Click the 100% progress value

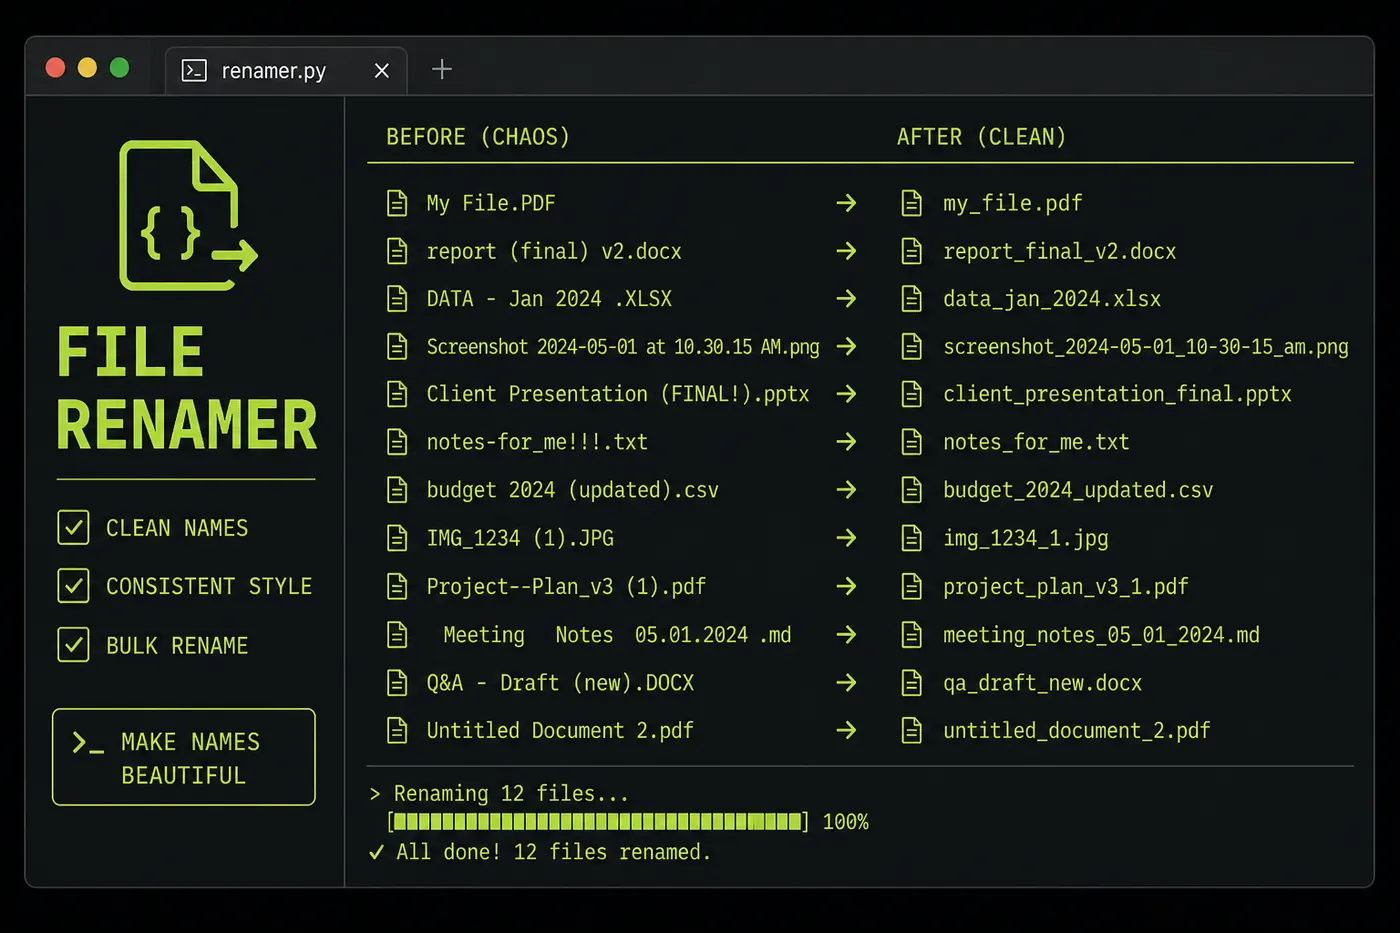[x=846, y=822]
